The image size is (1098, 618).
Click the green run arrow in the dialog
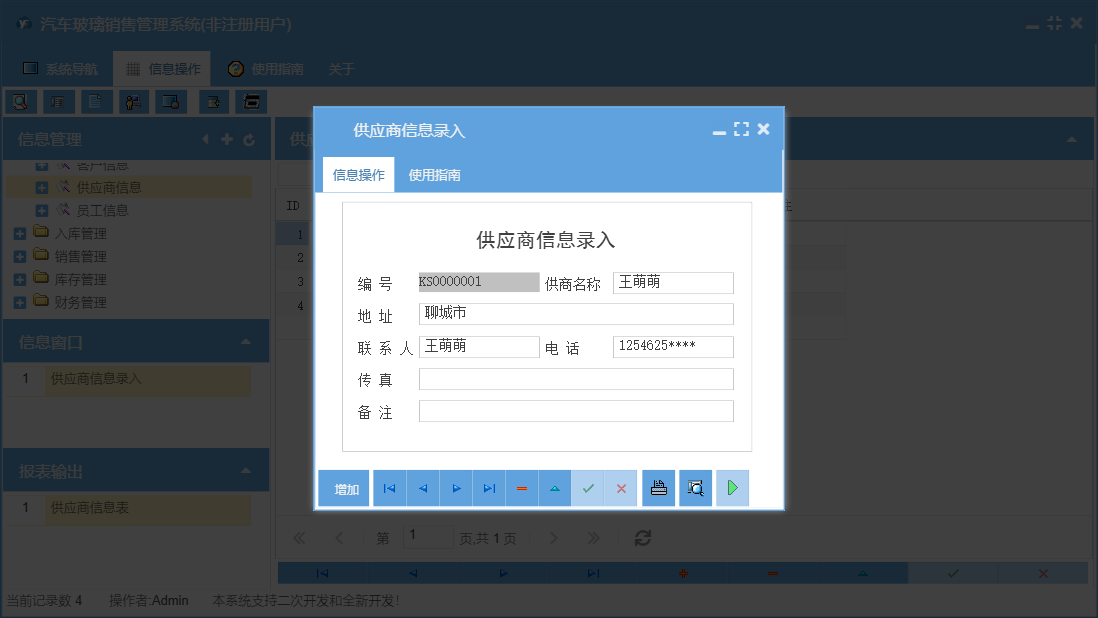point(732,488)
